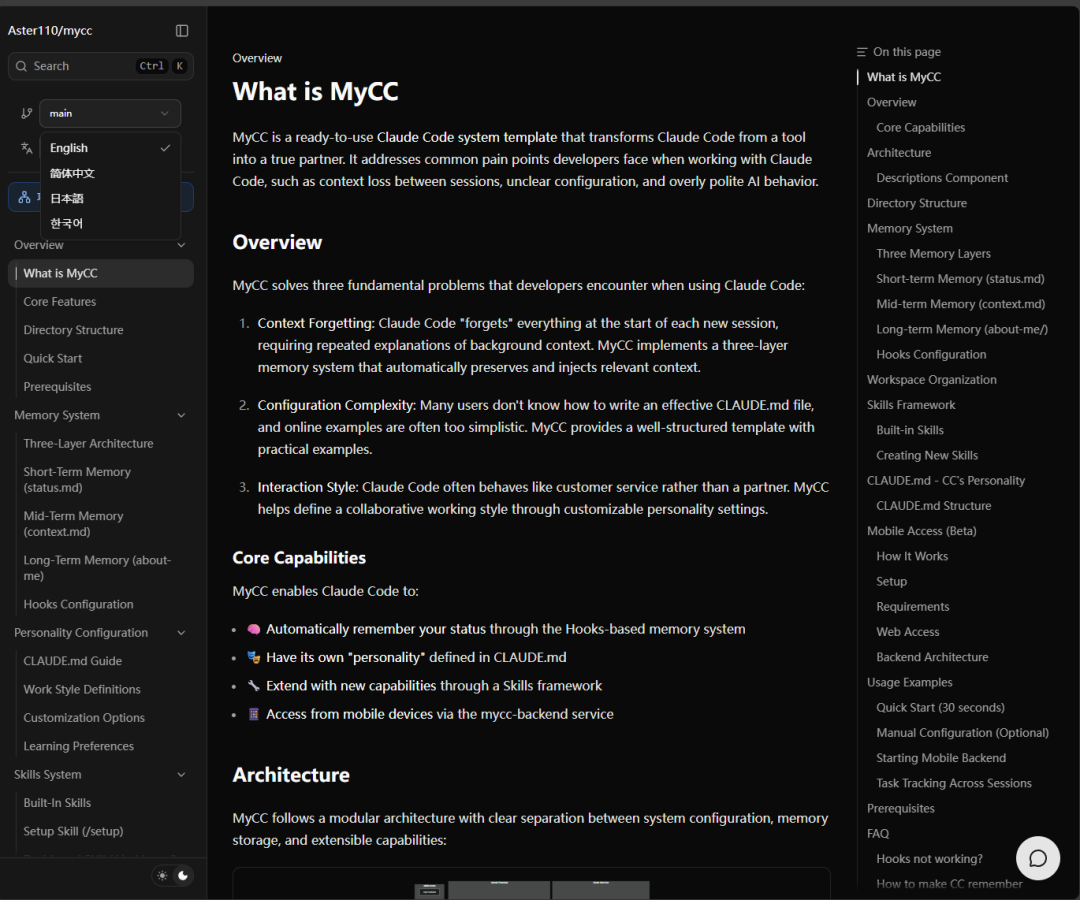Click the Ctrl K shortcut badge

click(162, 66)
